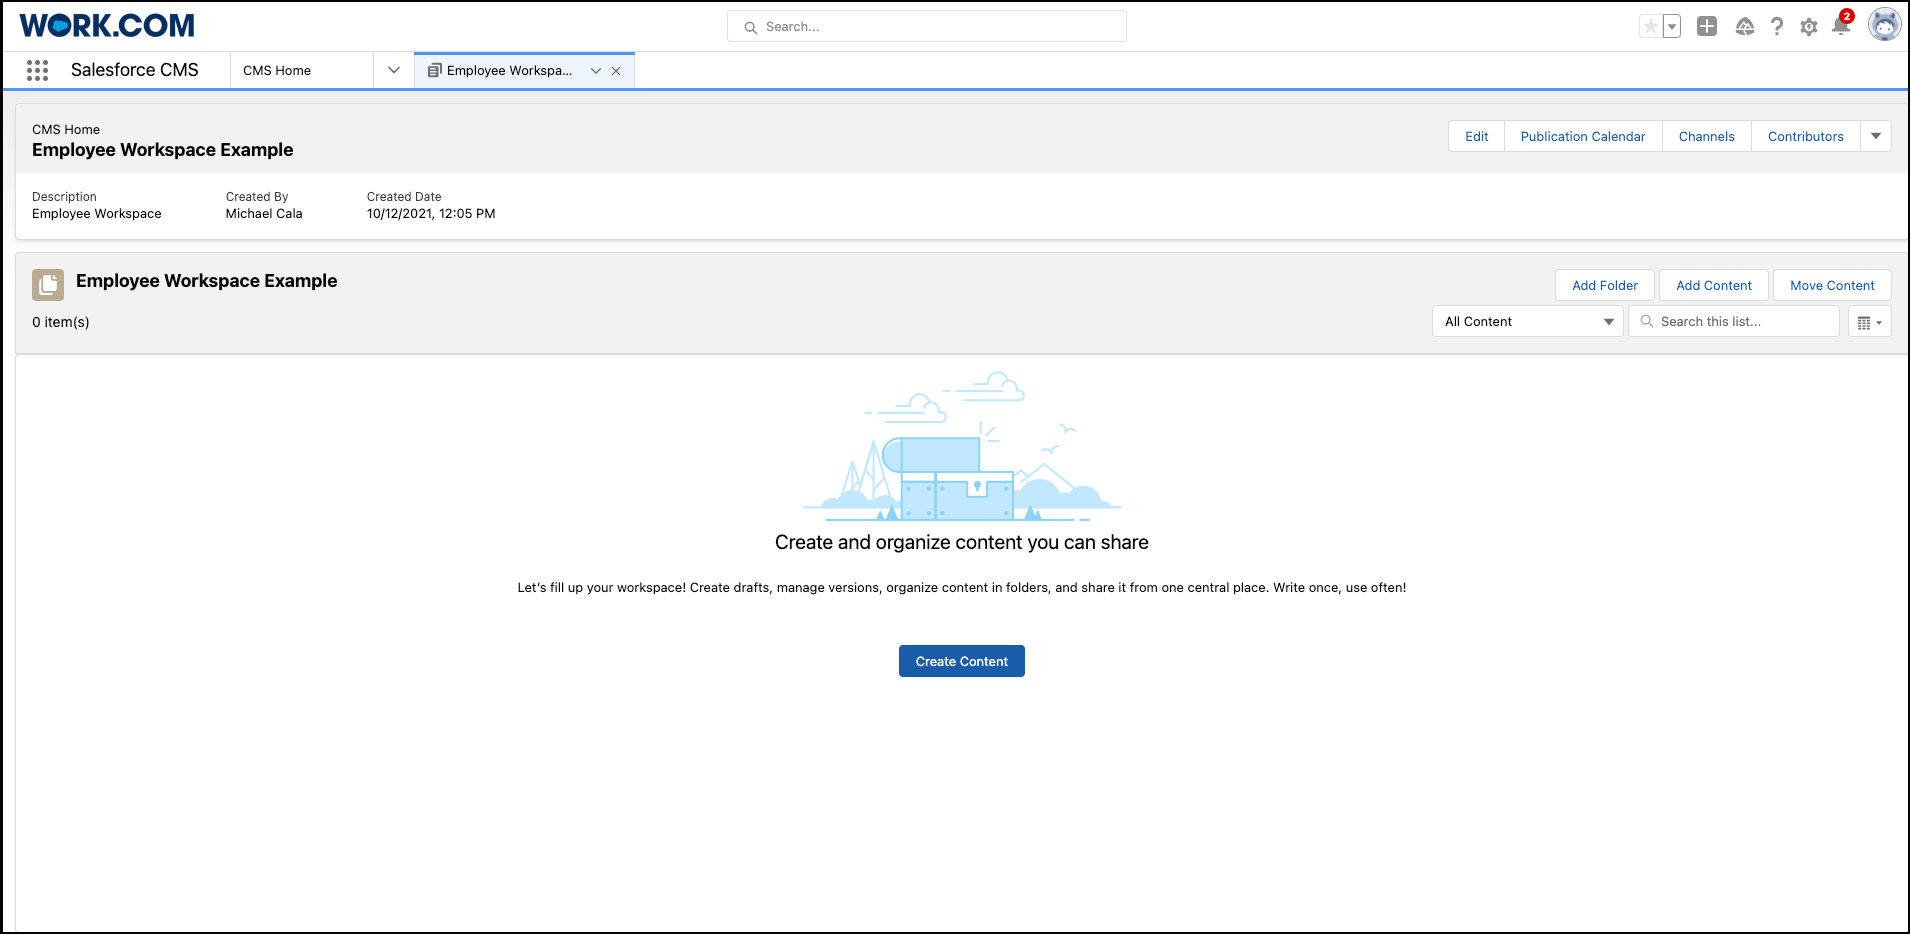Open the help question mark icon
This screenshot has height=934, width=1910.
1777,27
